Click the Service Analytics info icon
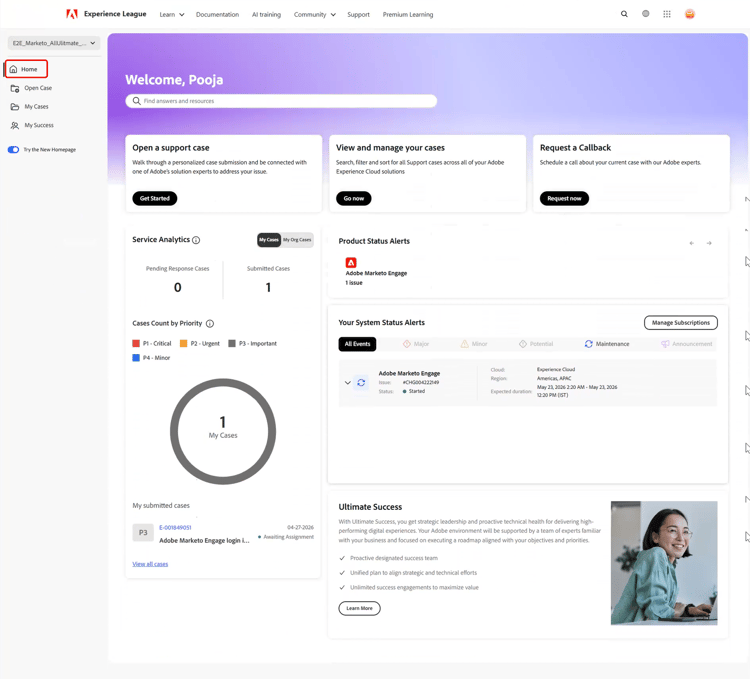750x679 pixels. [x=196, y=240]
